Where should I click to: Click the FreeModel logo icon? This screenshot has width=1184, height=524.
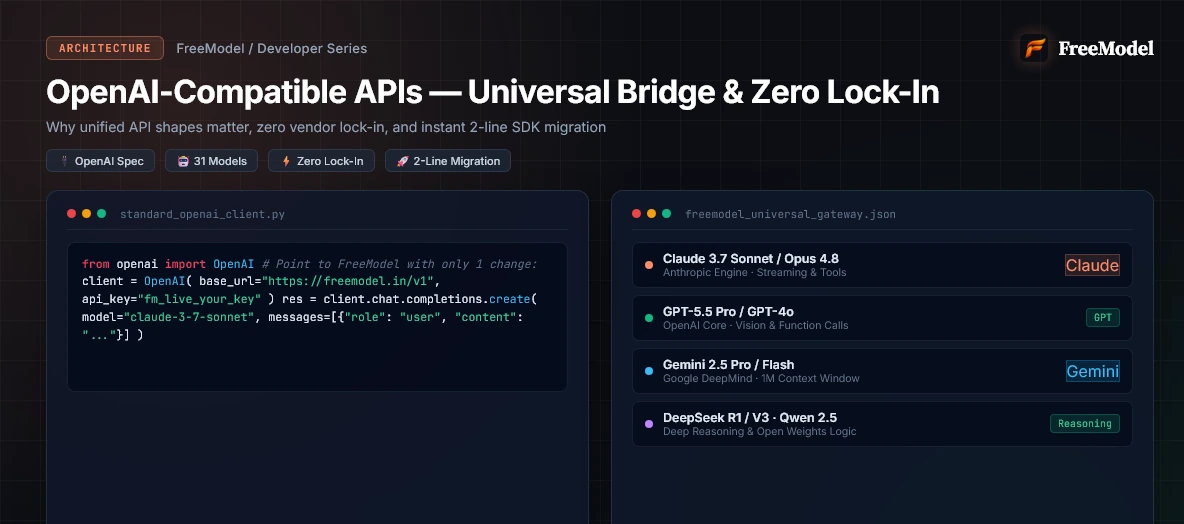[1034, 48]
